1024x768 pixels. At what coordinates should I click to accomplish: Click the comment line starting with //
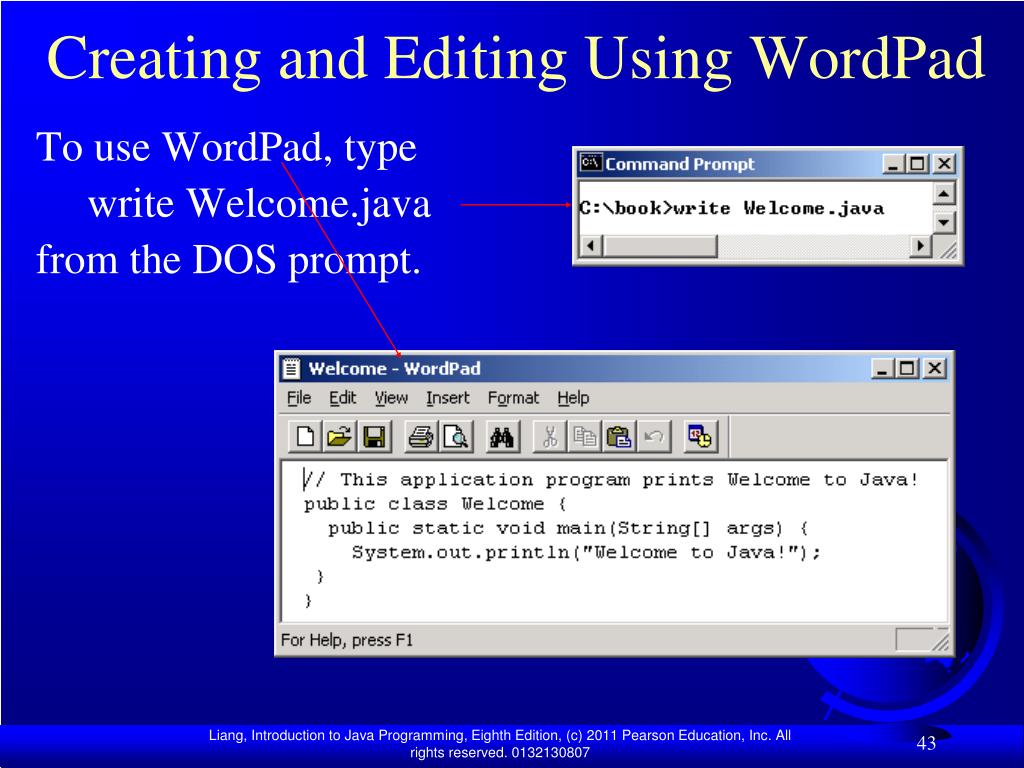point(611,480)
